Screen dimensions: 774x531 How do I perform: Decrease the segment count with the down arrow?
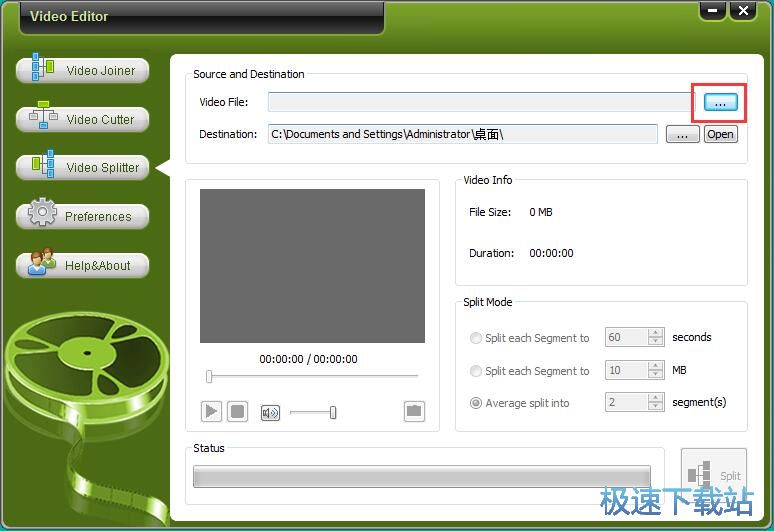656,406
